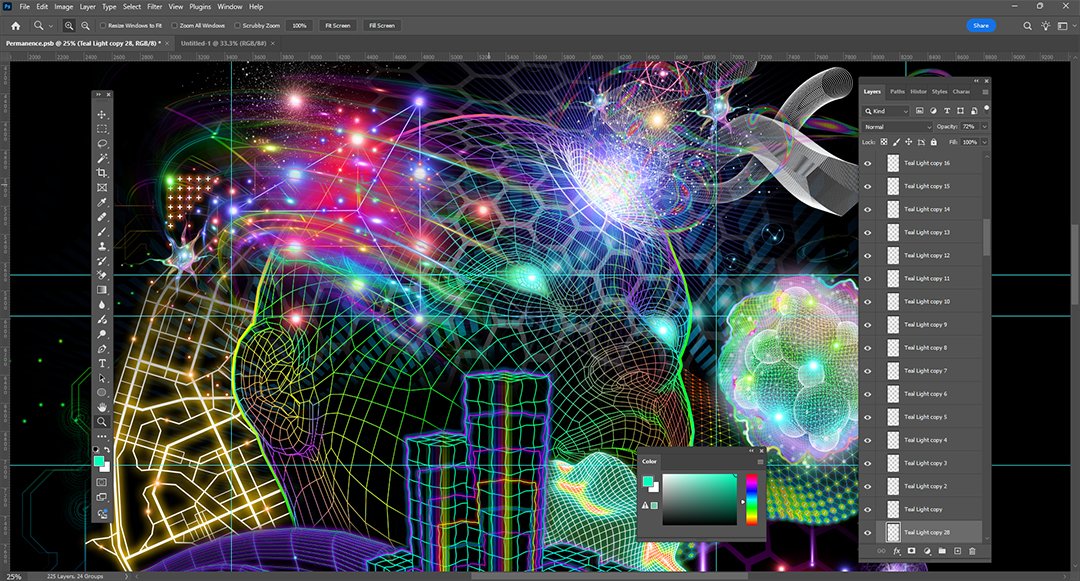Screen dimensions: 1080x581
Task: Click the Home icon in options bar
Action: point(15,25)
